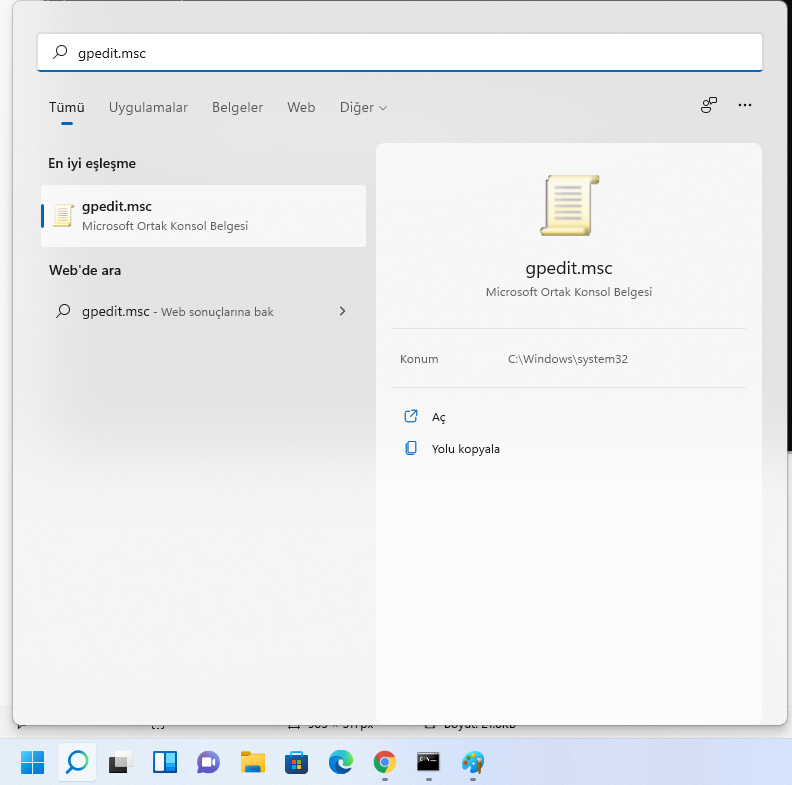
Task: Switch to the Web tab
Action: 301,108
